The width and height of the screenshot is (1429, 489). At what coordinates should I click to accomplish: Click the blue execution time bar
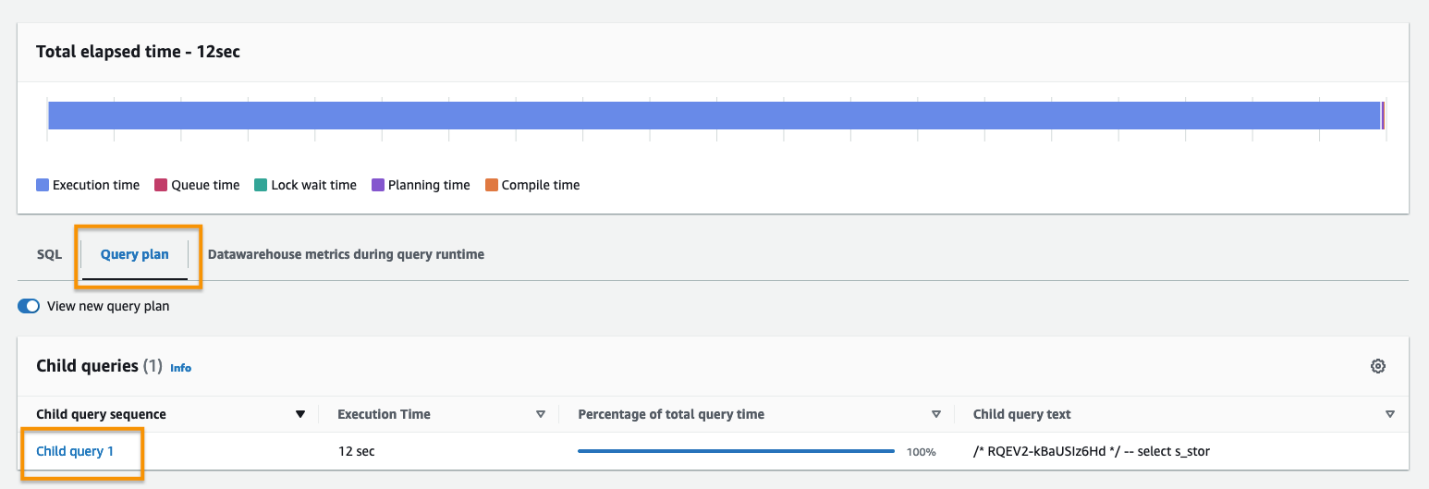coord(713,115)
